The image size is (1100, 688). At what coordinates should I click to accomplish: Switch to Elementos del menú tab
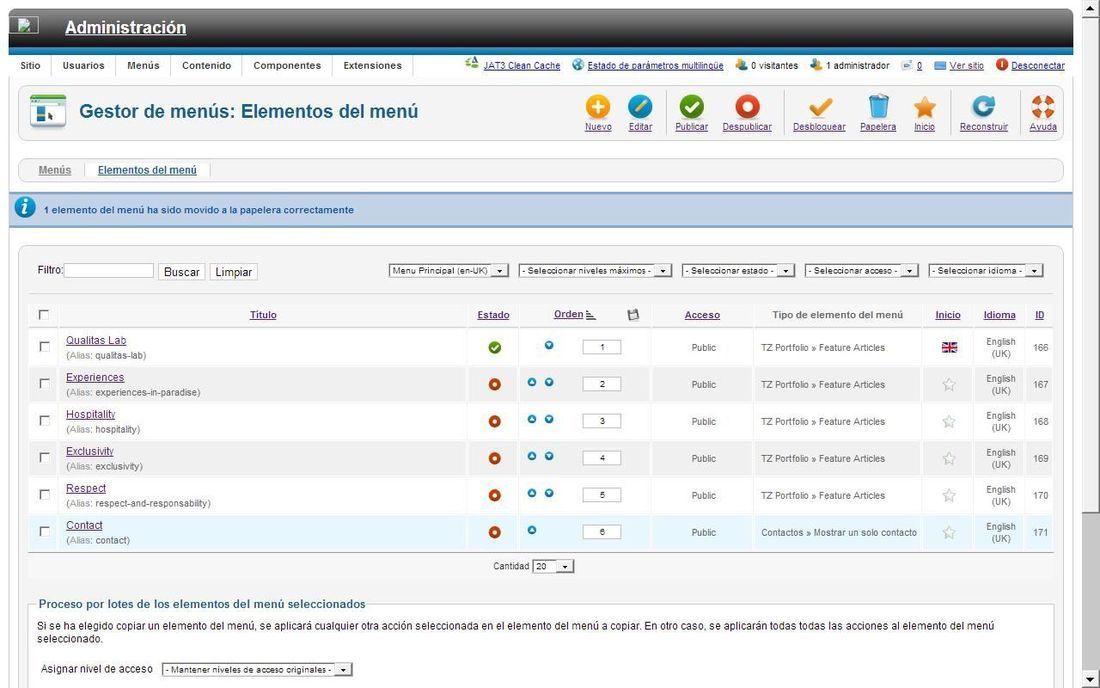147,170
